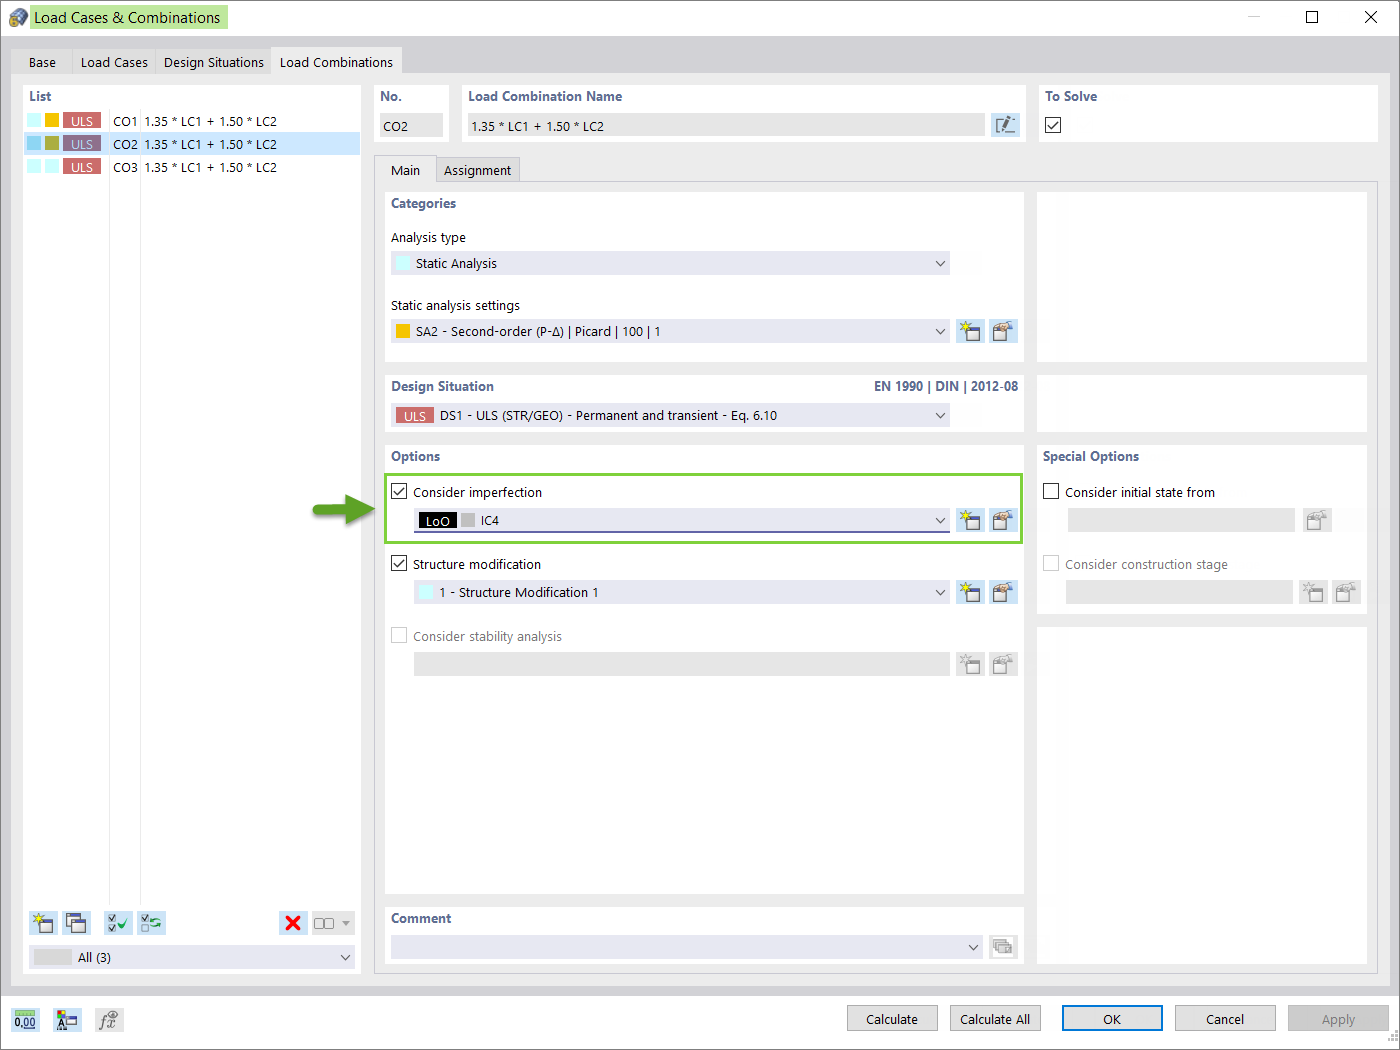This screenshot has height=1050, width=1400.
Task: Click new load combination icon below list
Action: point(43,923)
